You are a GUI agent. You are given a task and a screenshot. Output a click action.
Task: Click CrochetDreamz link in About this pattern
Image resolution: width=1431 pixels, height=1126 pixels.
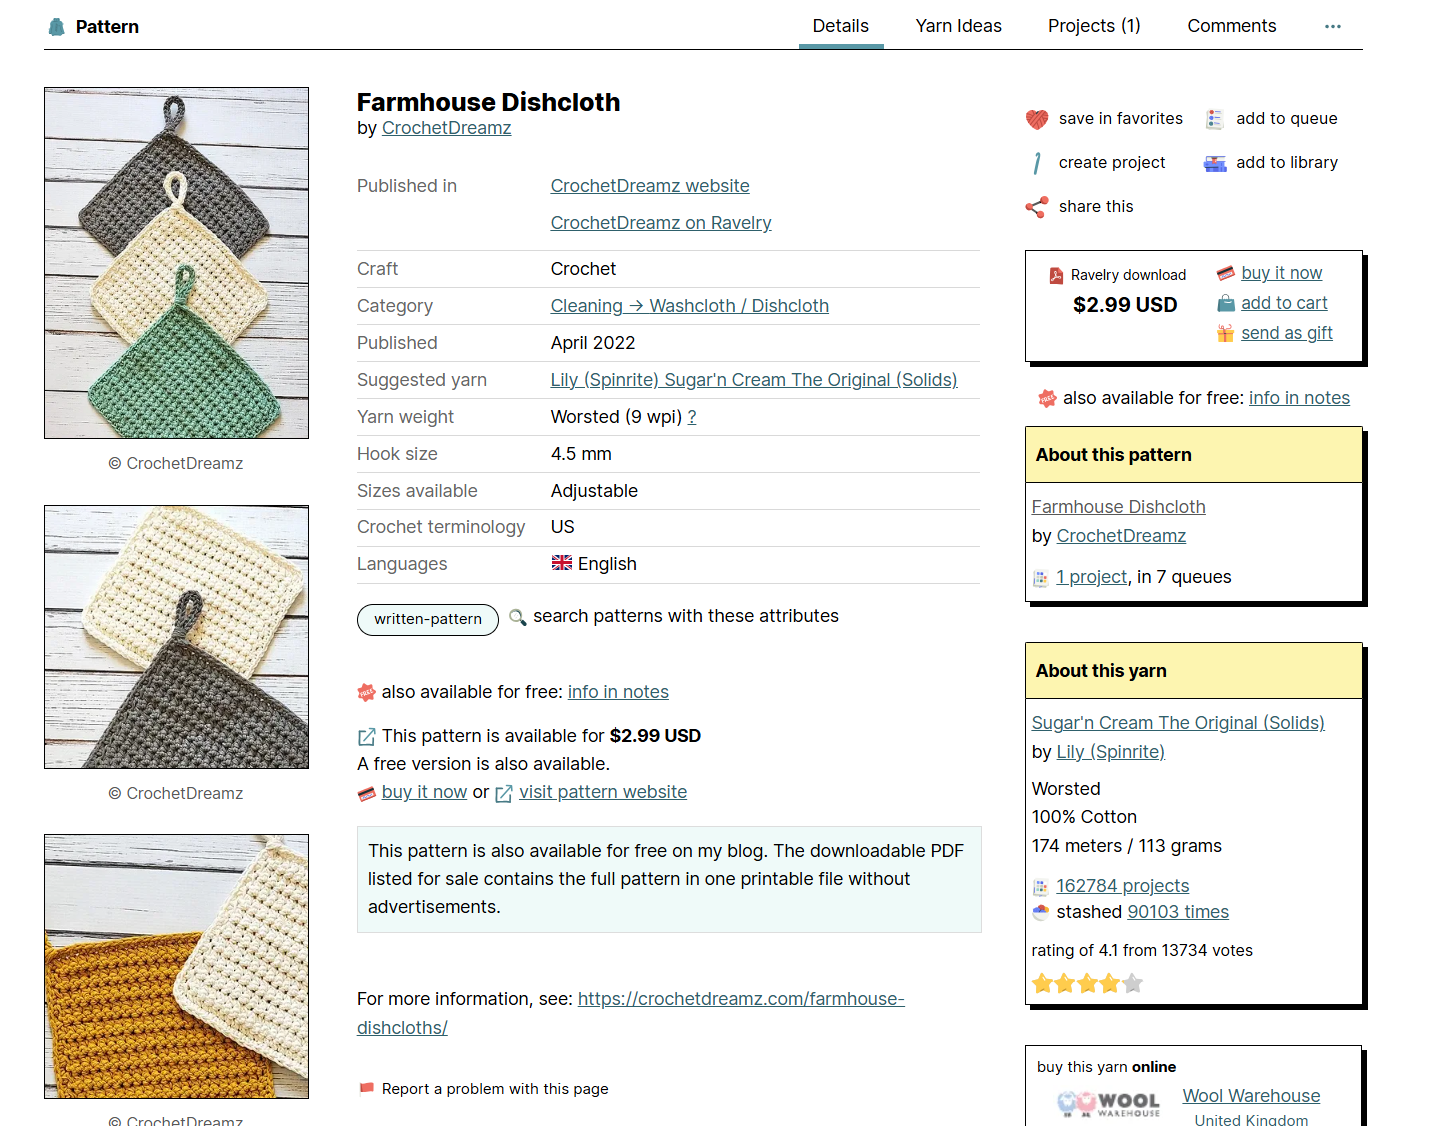(x=1122, y=536)
